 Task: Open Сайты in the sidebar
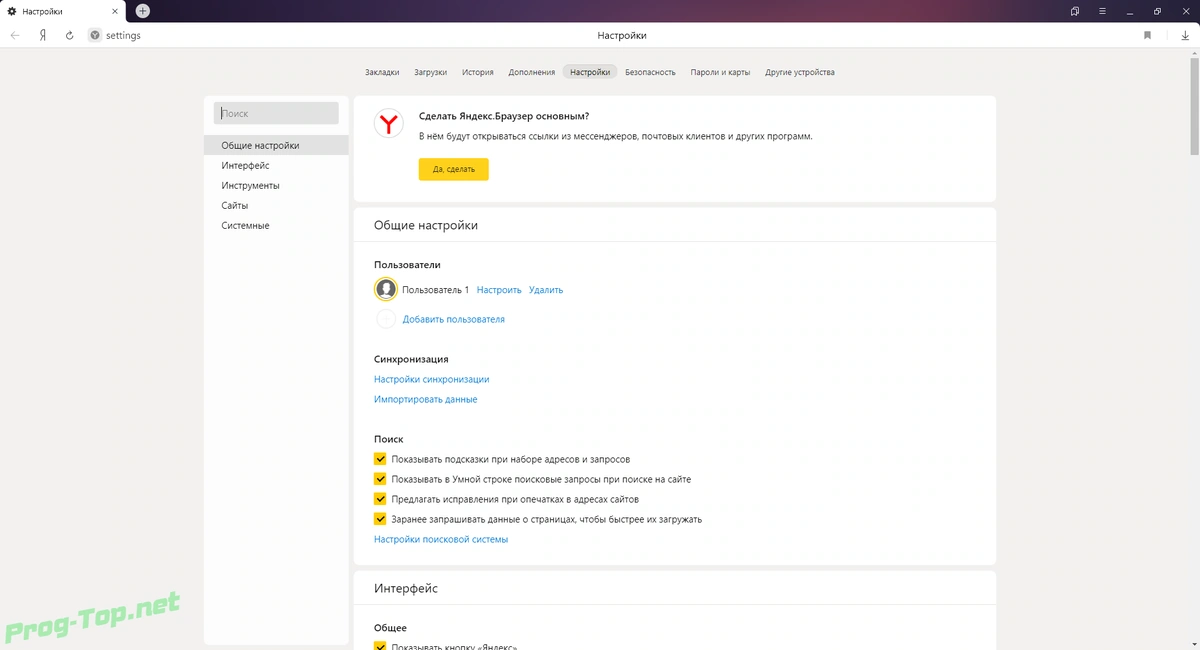tap(276, 205)
